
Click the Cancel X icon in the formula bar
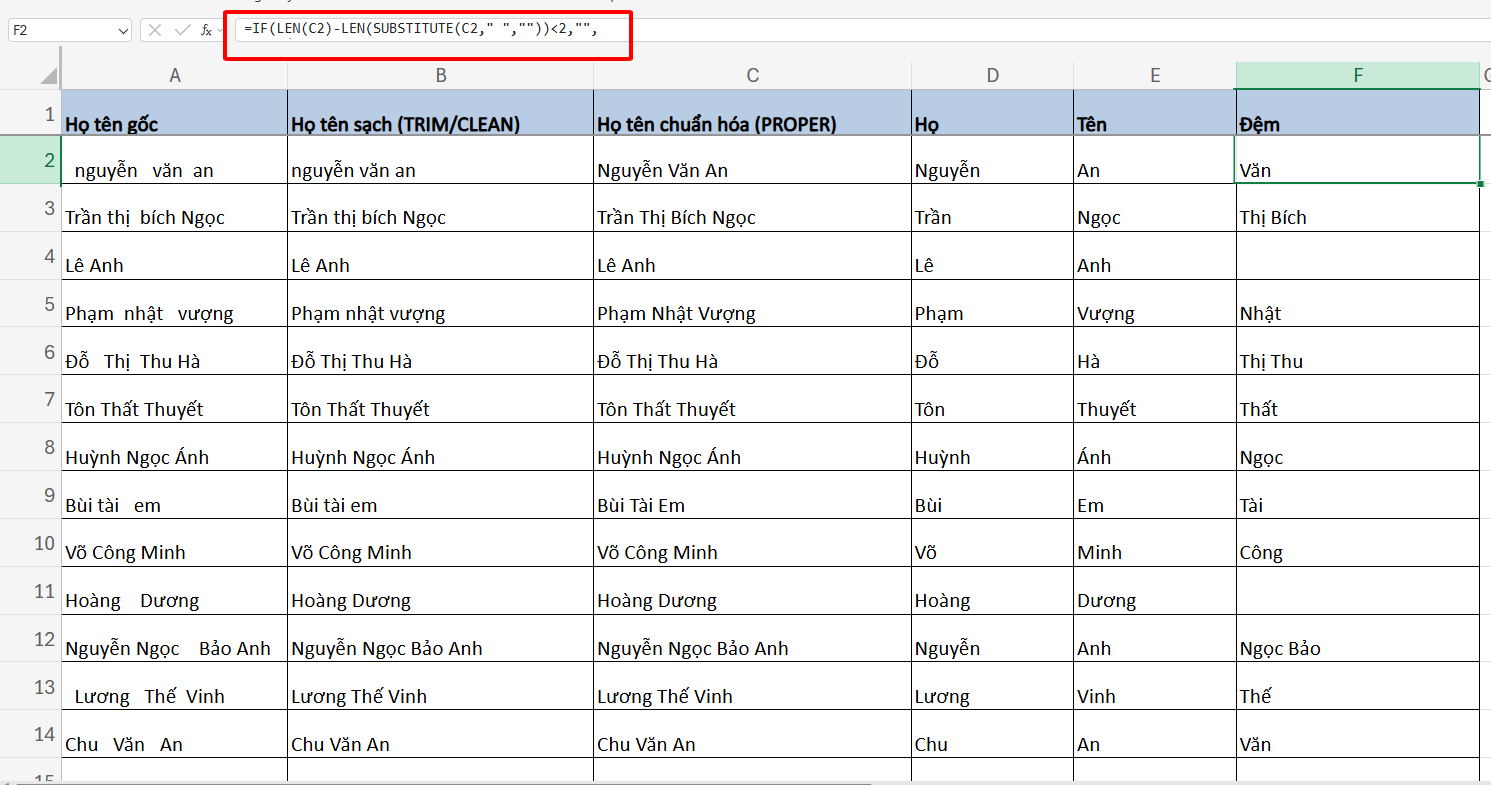click(155, 30)
